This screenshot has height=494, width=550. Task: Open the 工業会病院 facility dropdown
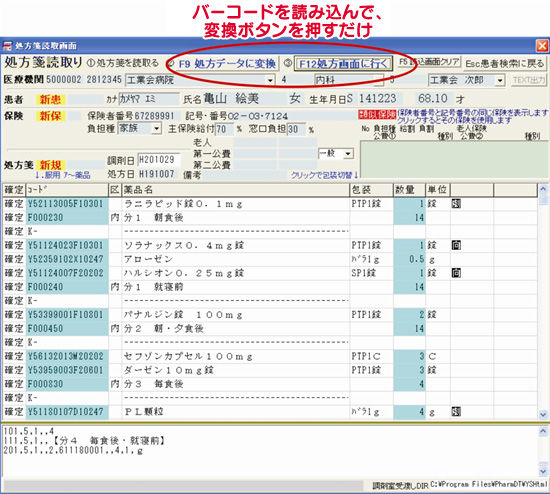[270, 80]
